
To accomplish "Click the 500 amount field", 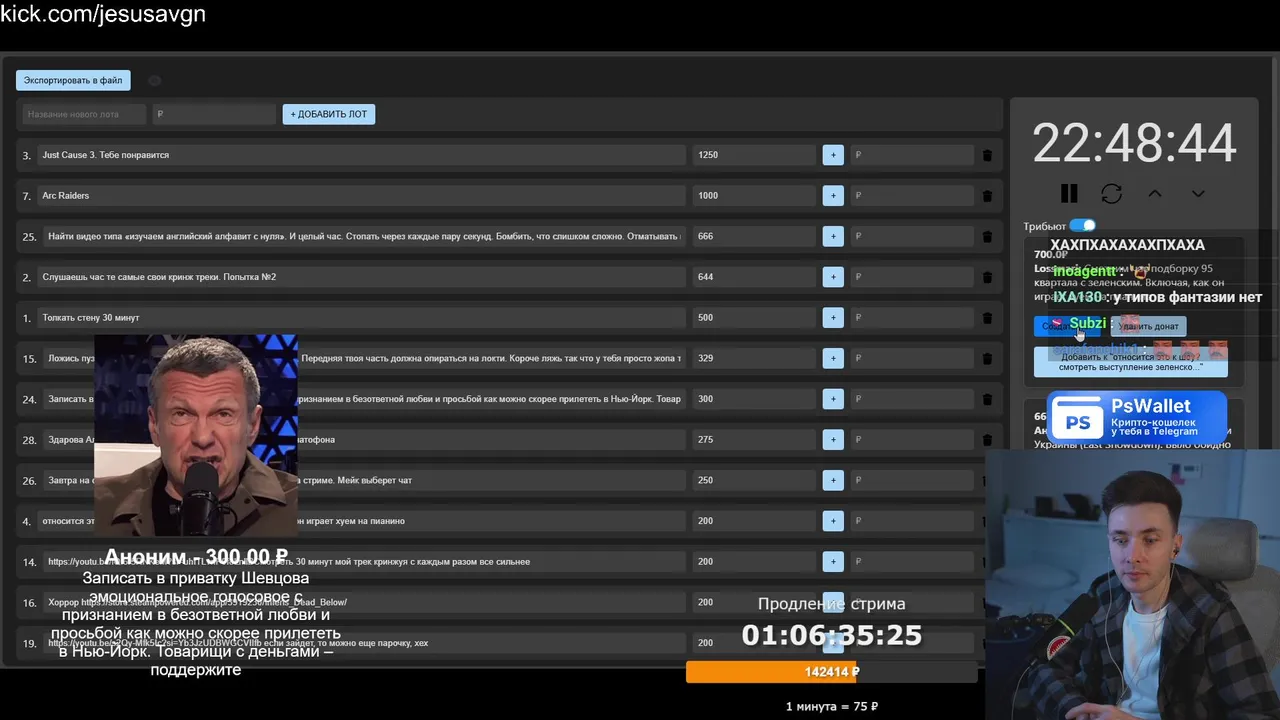I will tap(754, 318).
